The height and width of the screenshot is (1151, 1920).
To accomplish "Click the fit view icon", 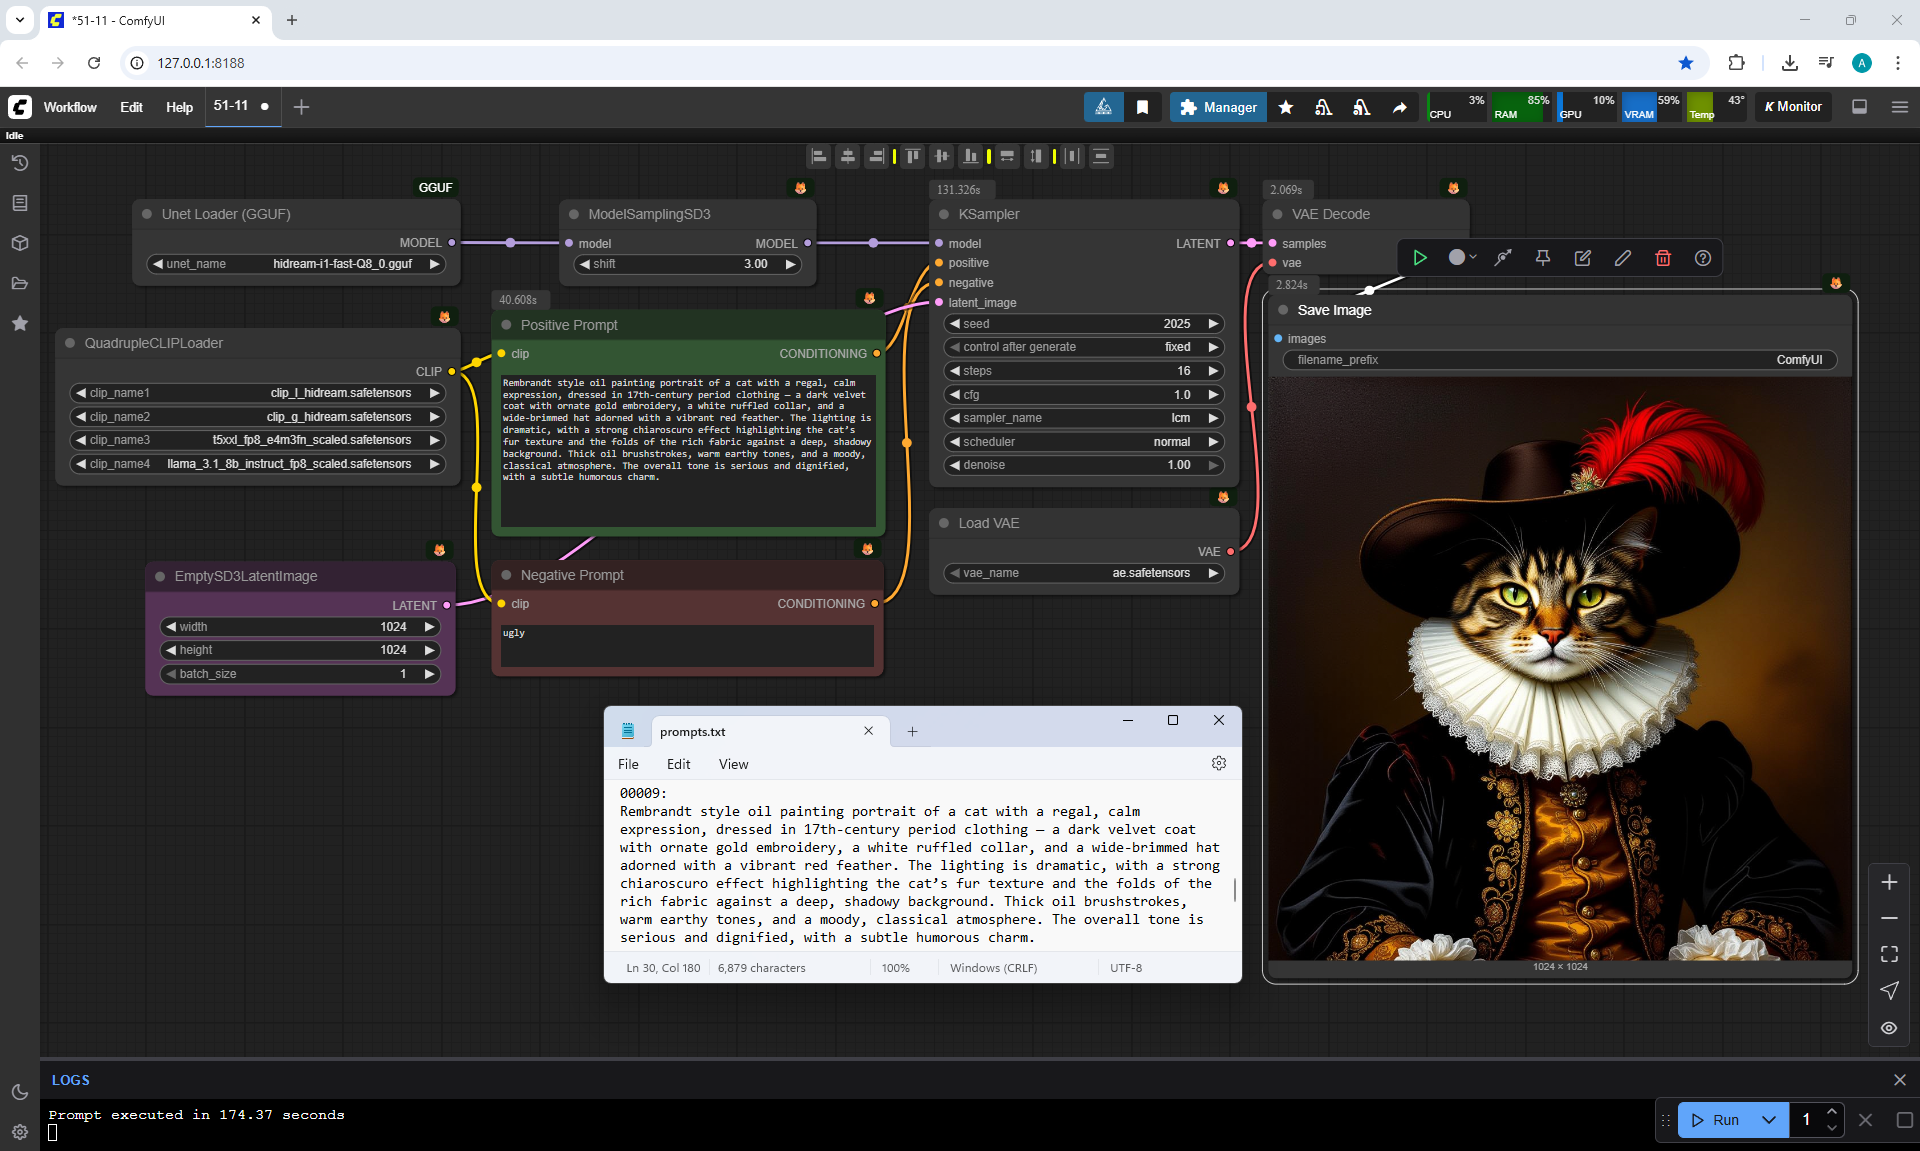I will tap(1889, 954).
